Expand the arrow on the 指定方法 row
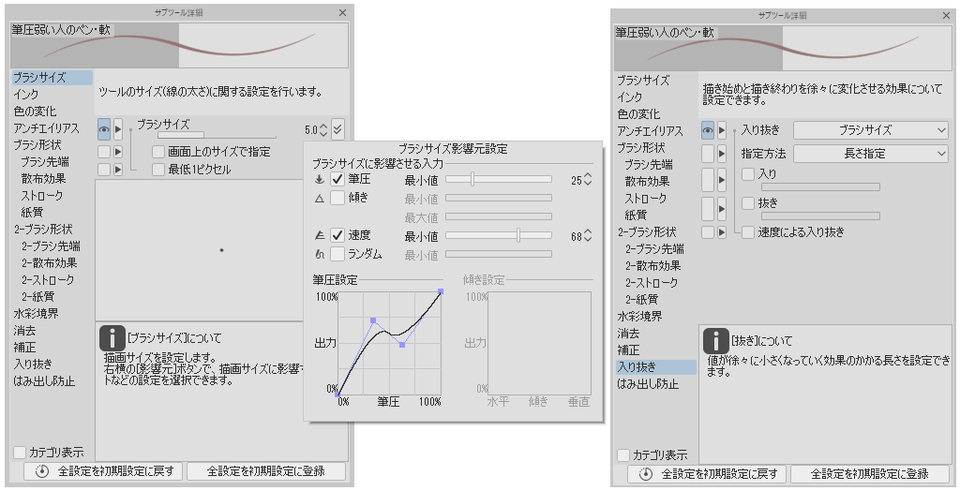 point(722,154)
